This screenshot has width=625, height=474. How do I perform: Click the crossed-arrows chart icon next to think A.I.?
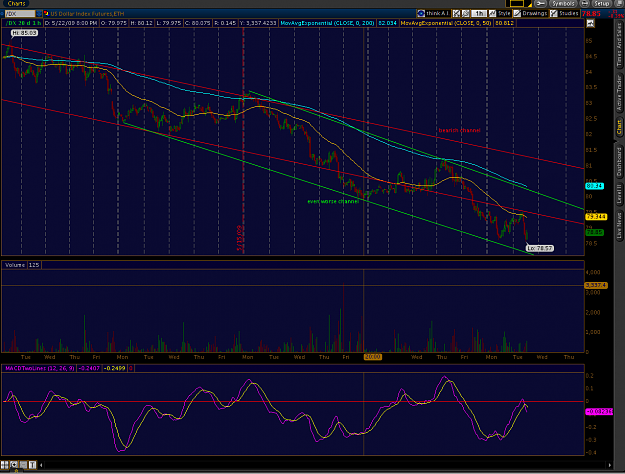click(456, 13)
